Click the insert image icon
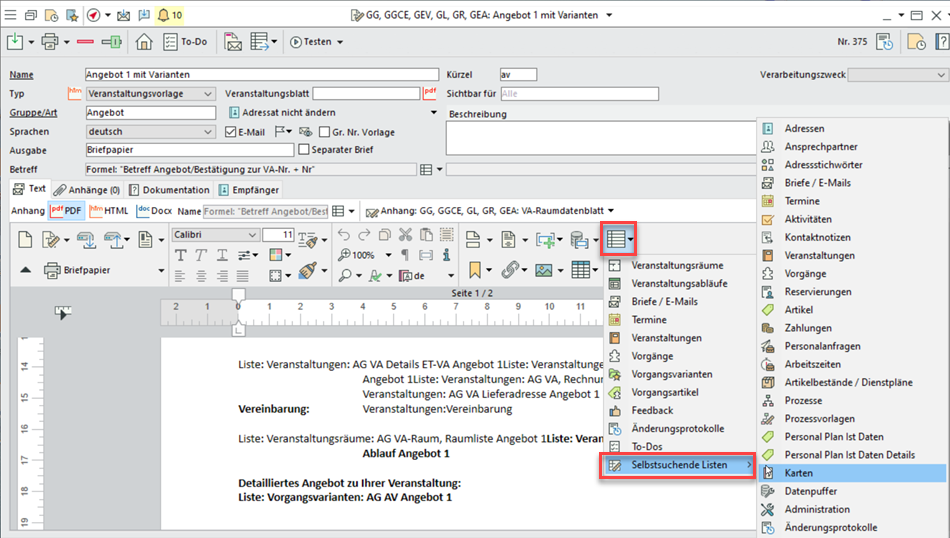This screenshot has width=950, height=538. (543, 270)
